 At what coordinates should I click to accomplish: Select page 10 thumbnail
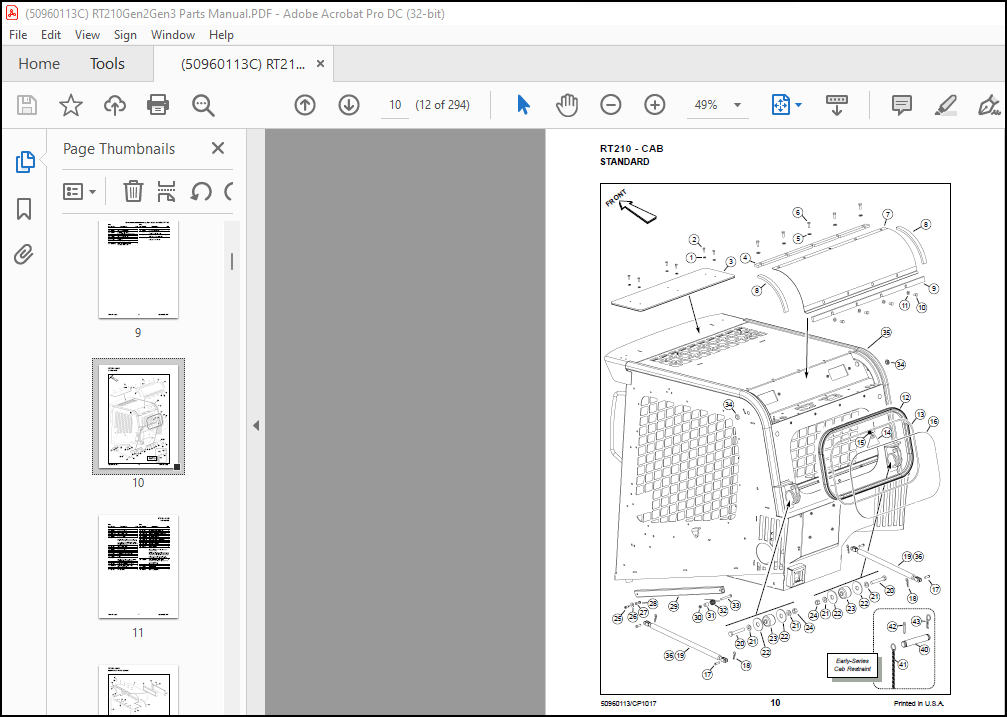138,417
